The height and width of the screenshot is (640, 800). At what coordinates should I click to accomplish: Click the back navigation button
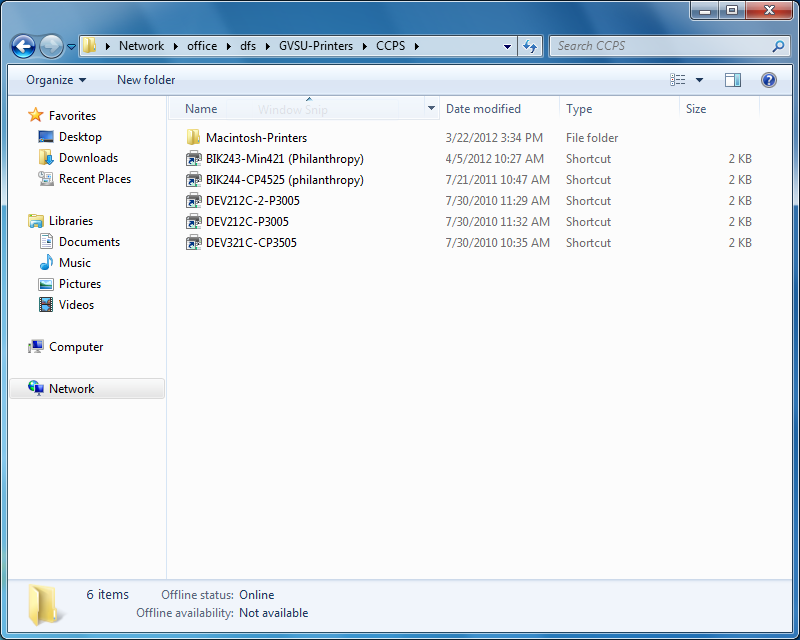(x=23, y=45)
